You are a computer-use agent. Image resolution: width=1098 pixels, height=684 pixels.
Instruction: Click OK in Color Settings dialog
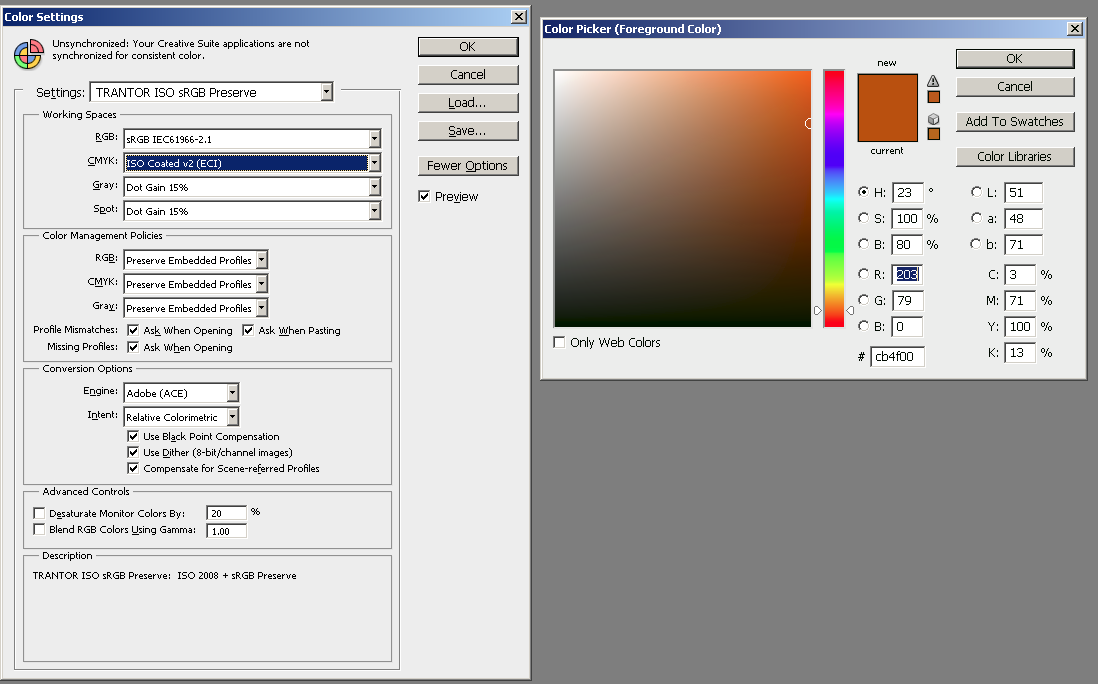tap(468, 46)
